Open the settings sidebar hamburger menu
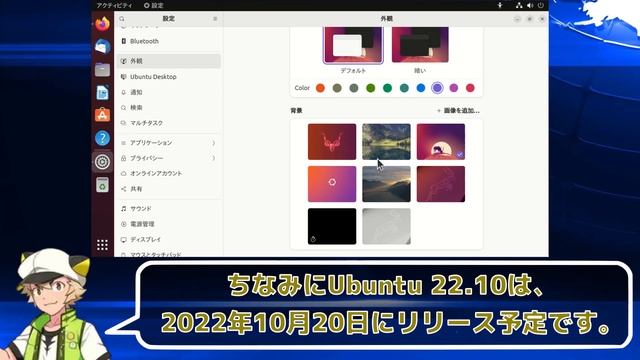640x360 pixels. click(x=215, y=19)
